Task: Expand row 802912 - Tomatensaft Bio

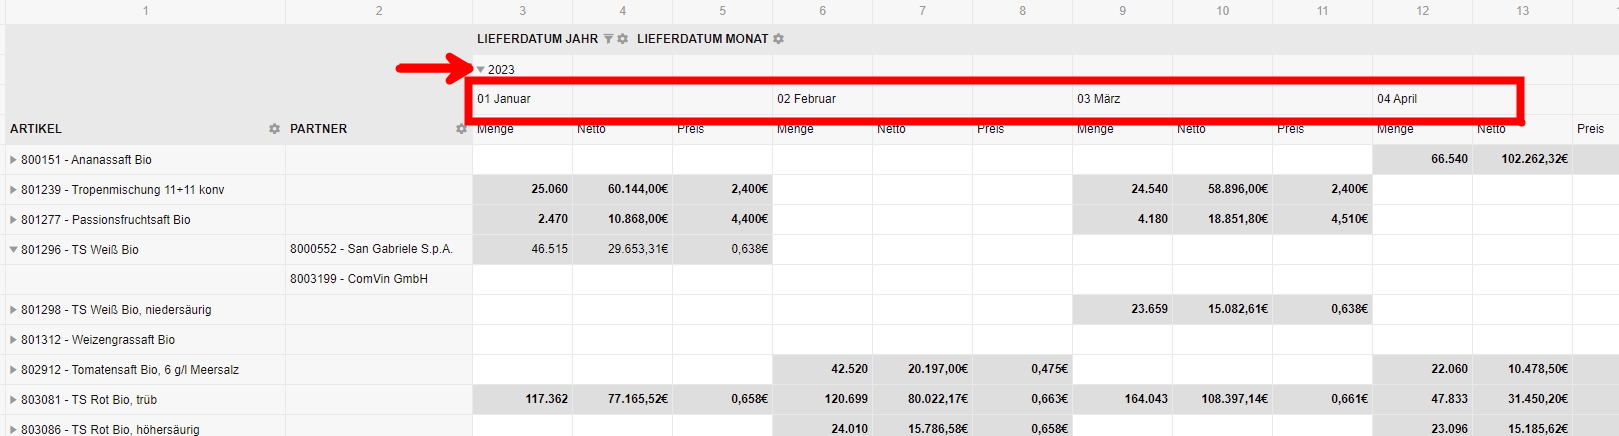Action: [13, 370]
